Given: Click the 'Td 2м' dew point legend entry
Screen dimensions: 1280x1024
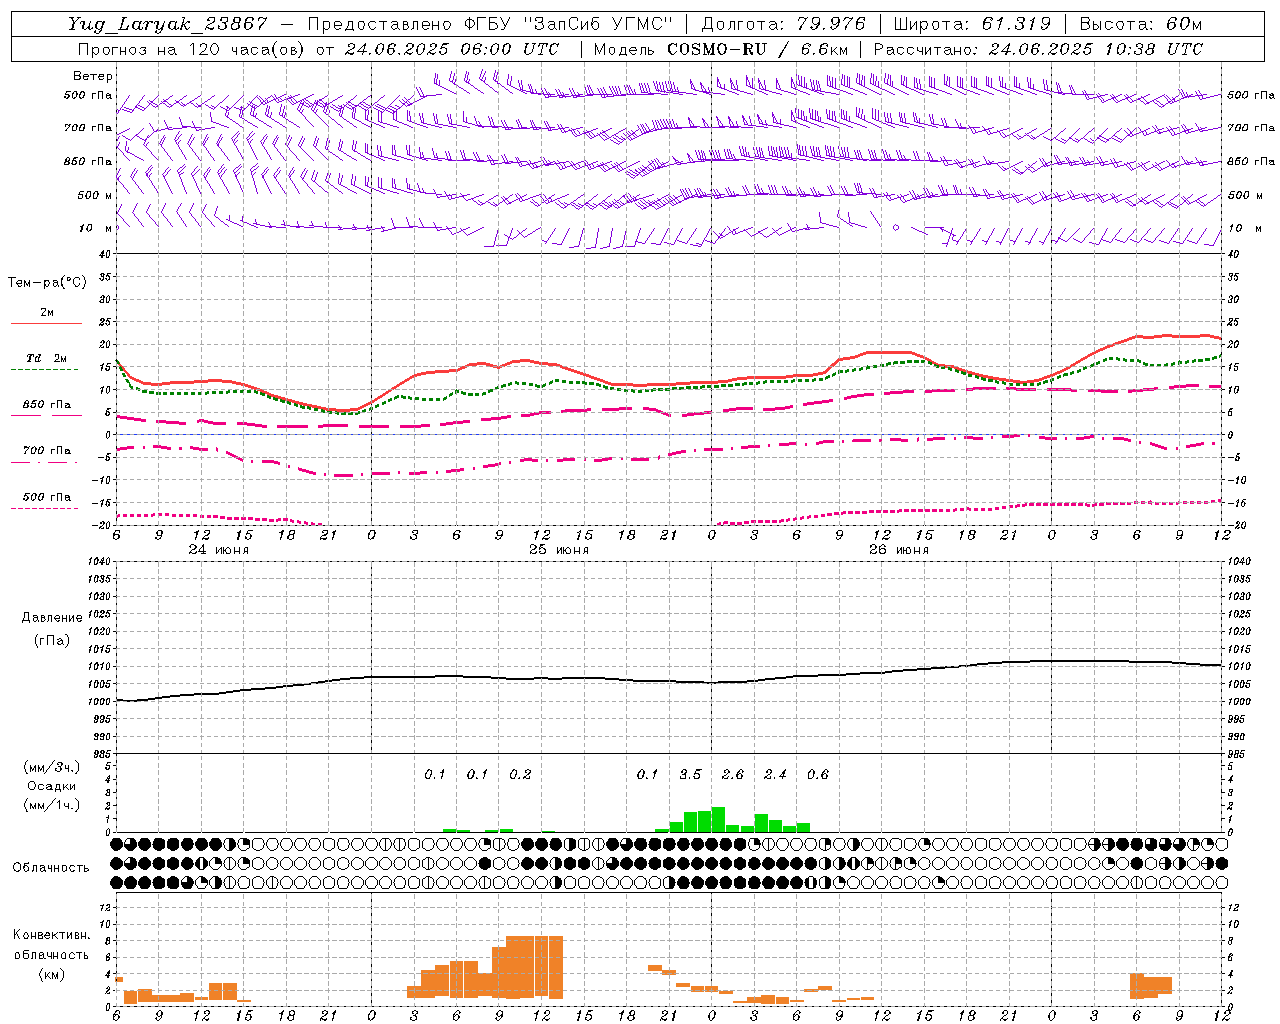Looking at the screenshot, I should (x=46, y=358).
